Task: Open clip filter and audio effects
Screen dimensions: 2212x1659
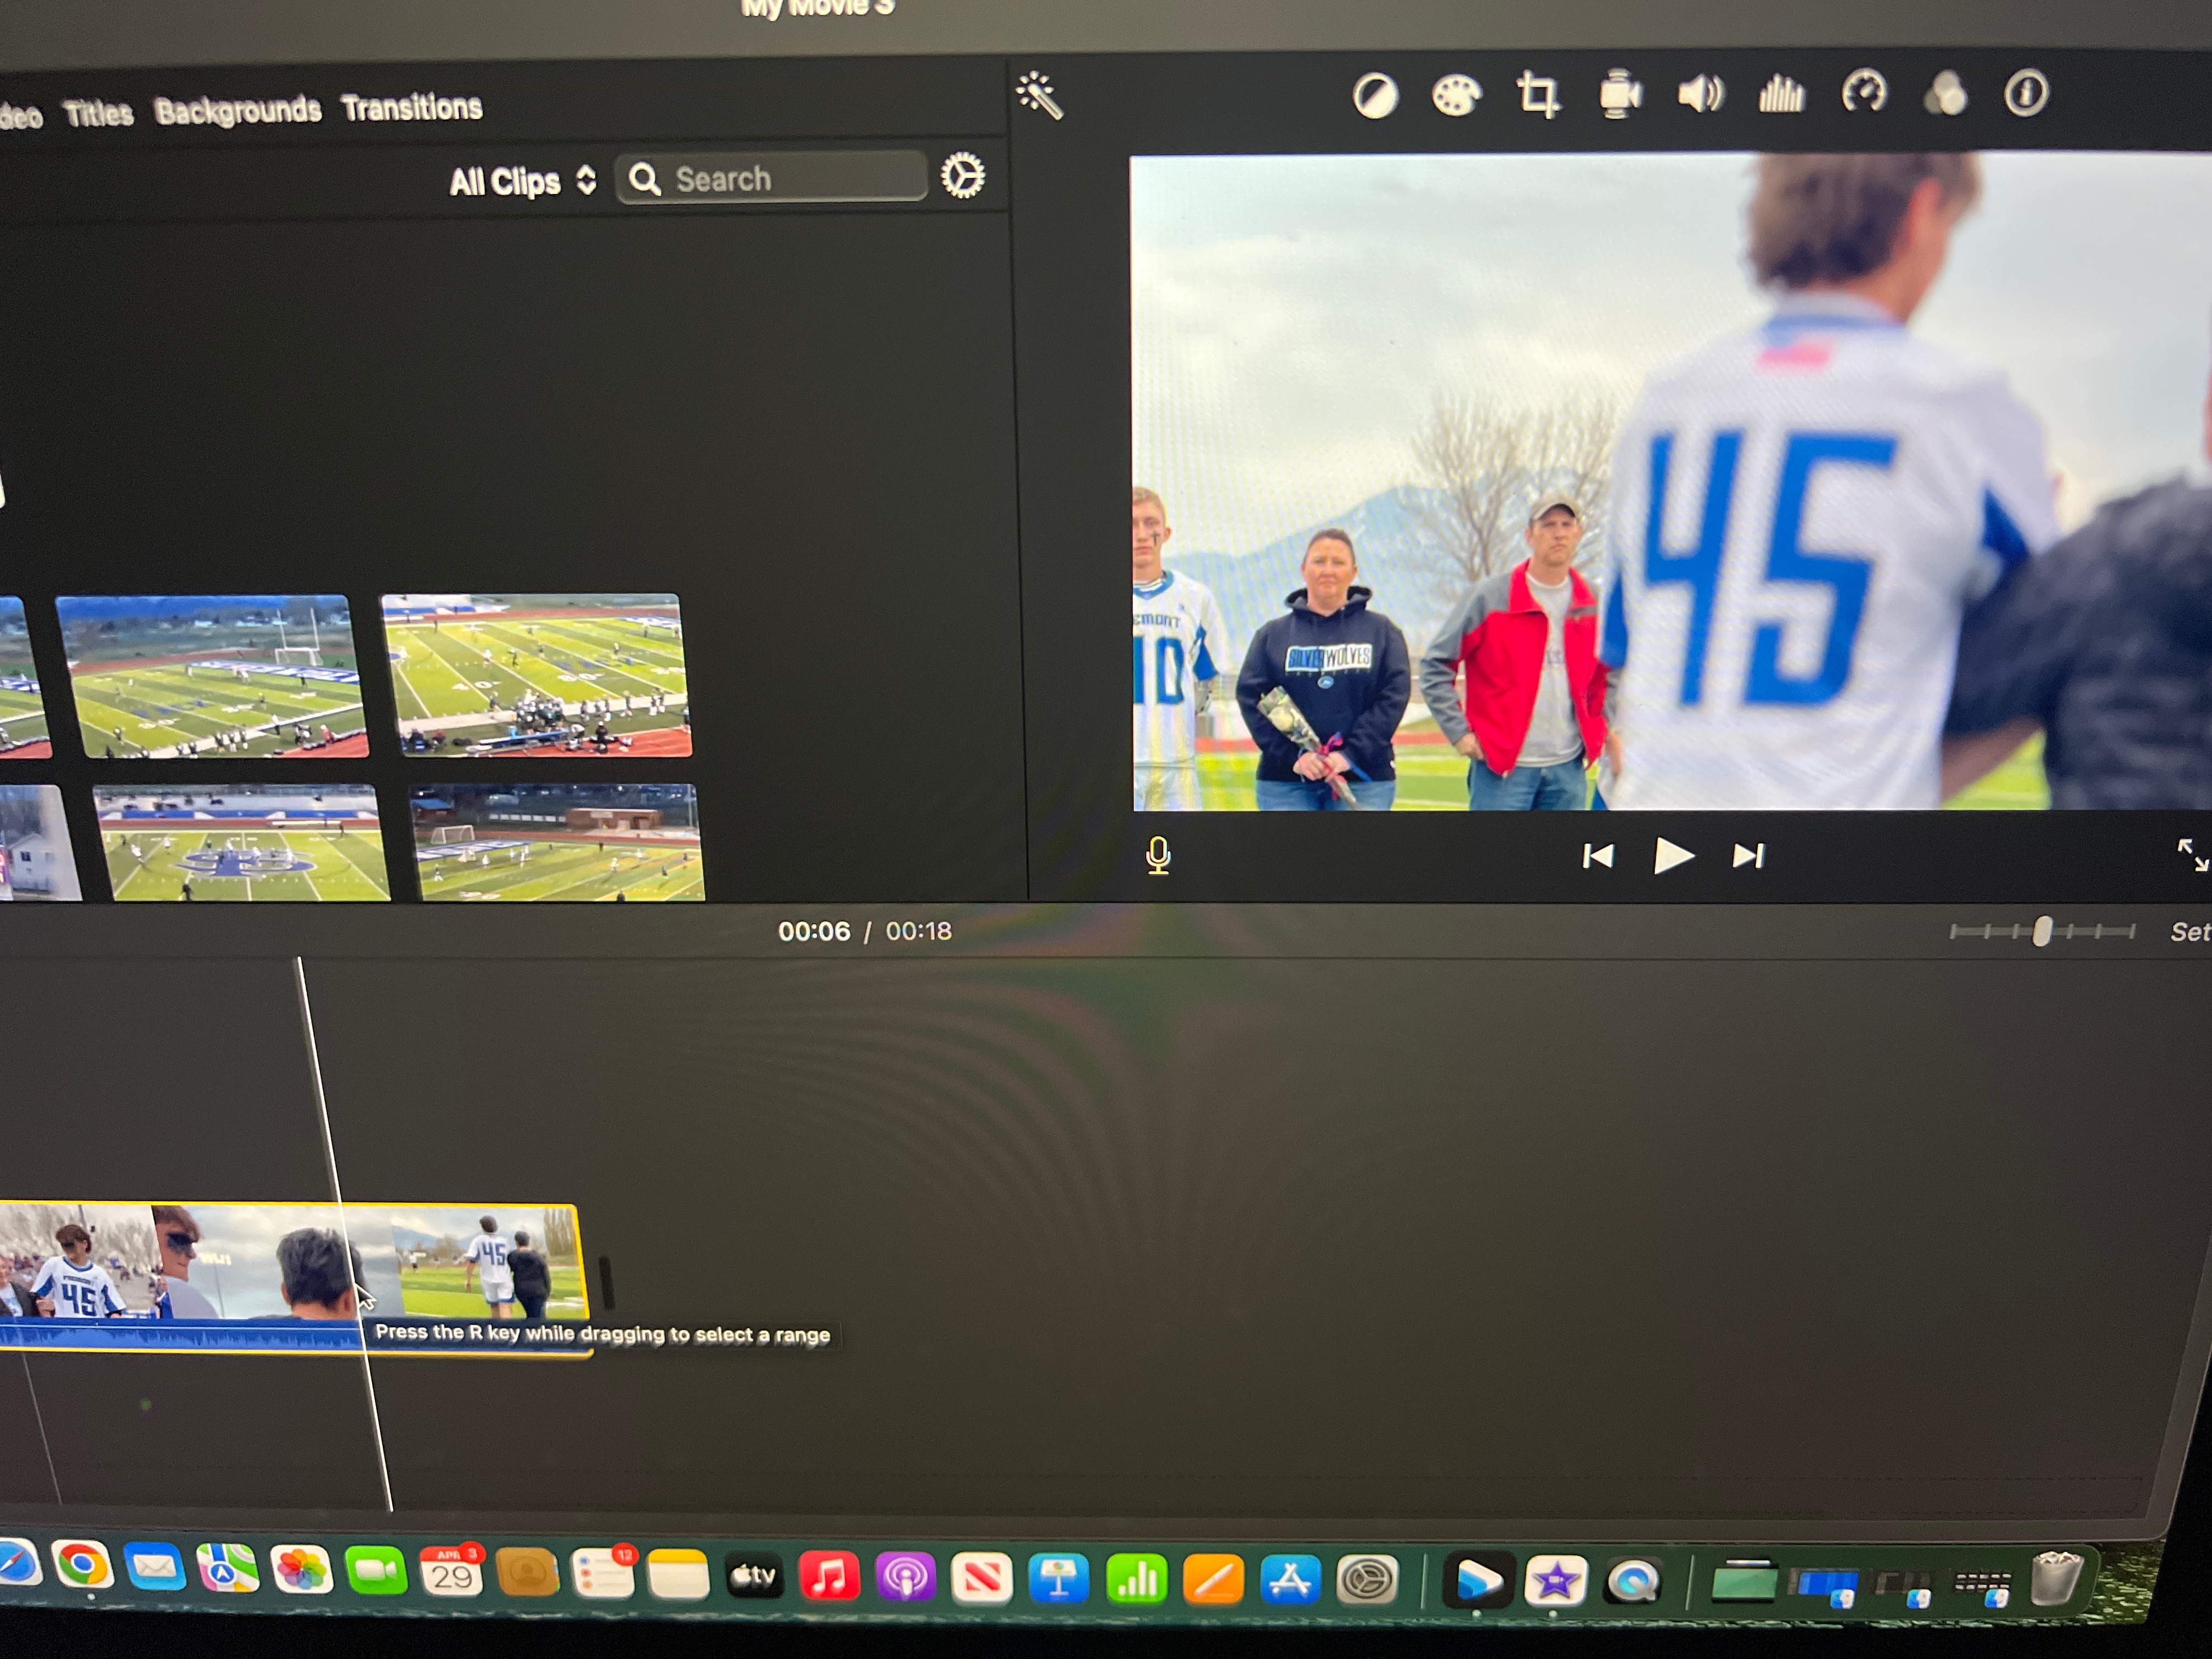Action: click(x=1945, y=94)
